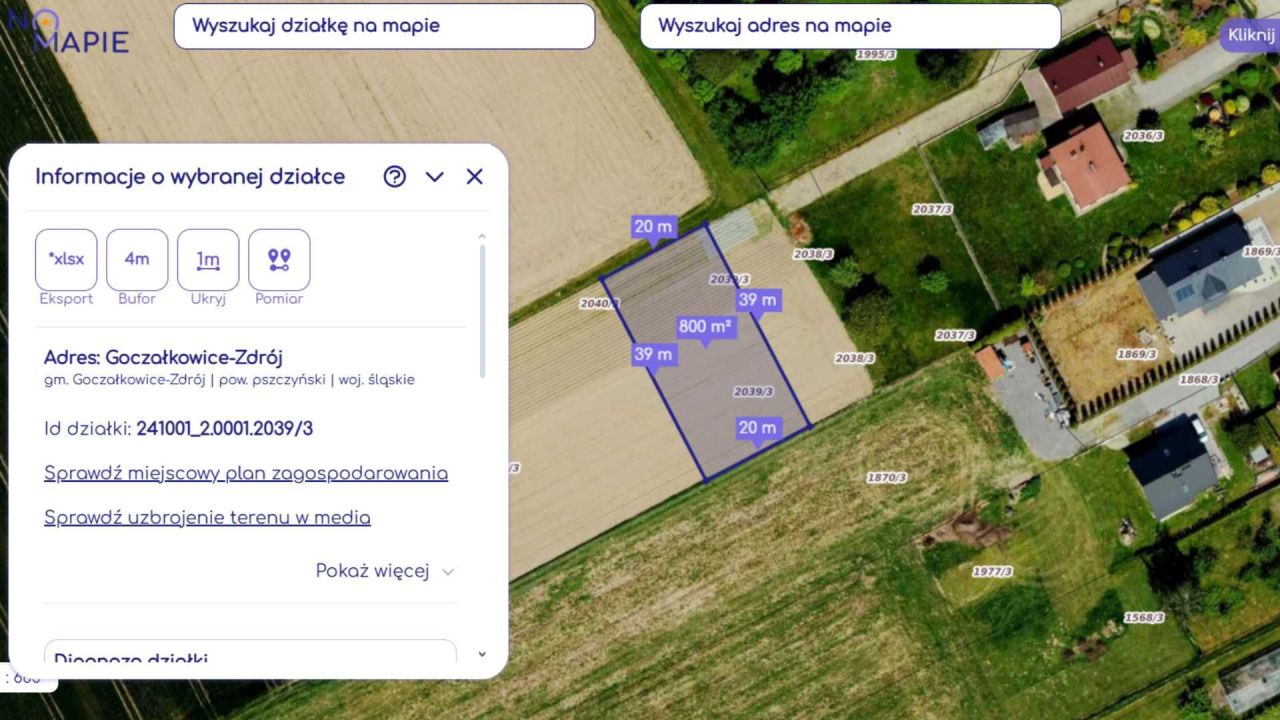Screen dimensions: 1280x720
Task: Click the Kliknij button
Action: point(1251,35)
